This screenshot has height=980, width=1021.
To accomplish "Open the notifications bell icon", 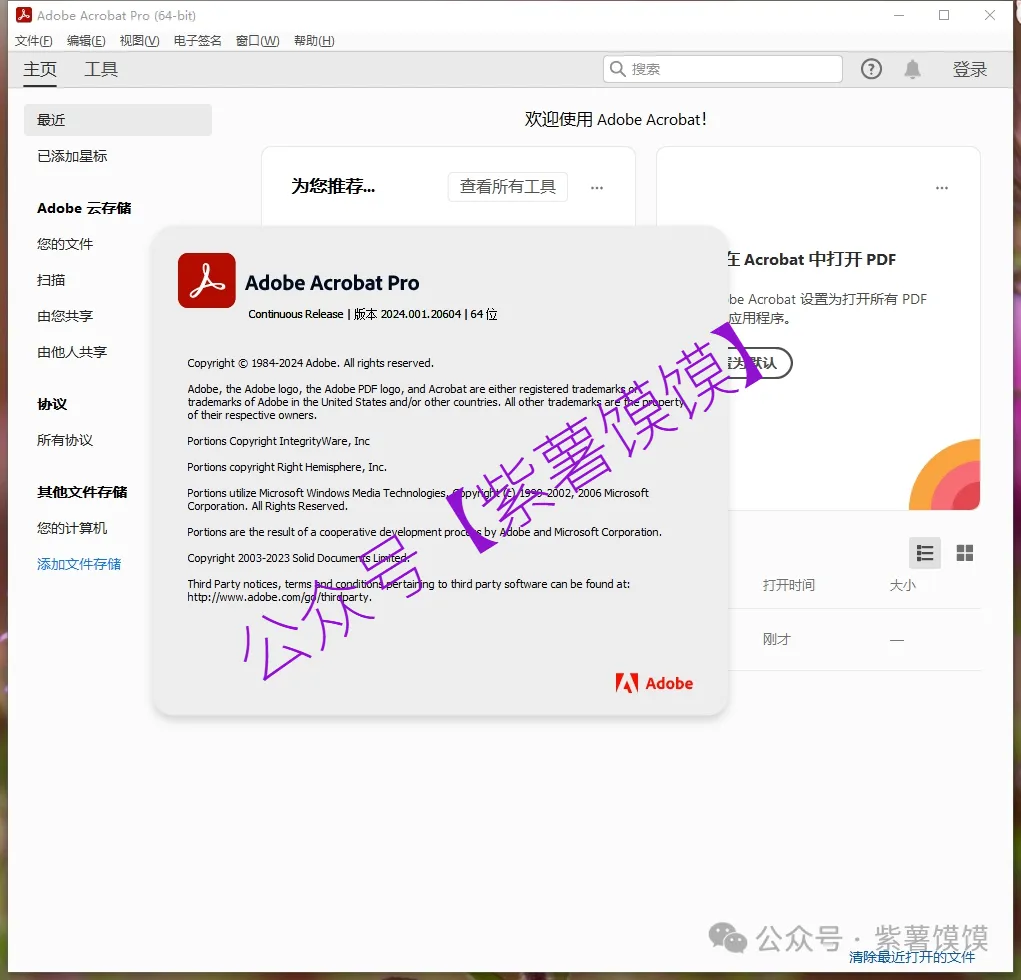I will pyautogui.click(x=912, y=69).
